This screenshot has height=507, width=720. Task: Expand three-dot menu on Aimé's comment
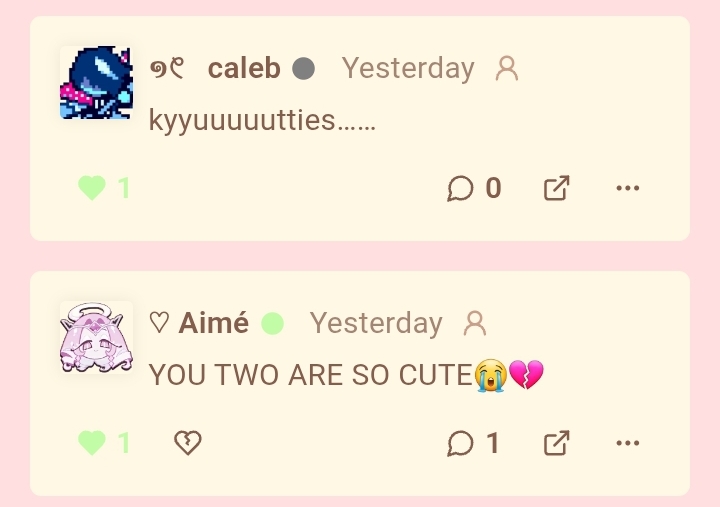click(628, 443)
